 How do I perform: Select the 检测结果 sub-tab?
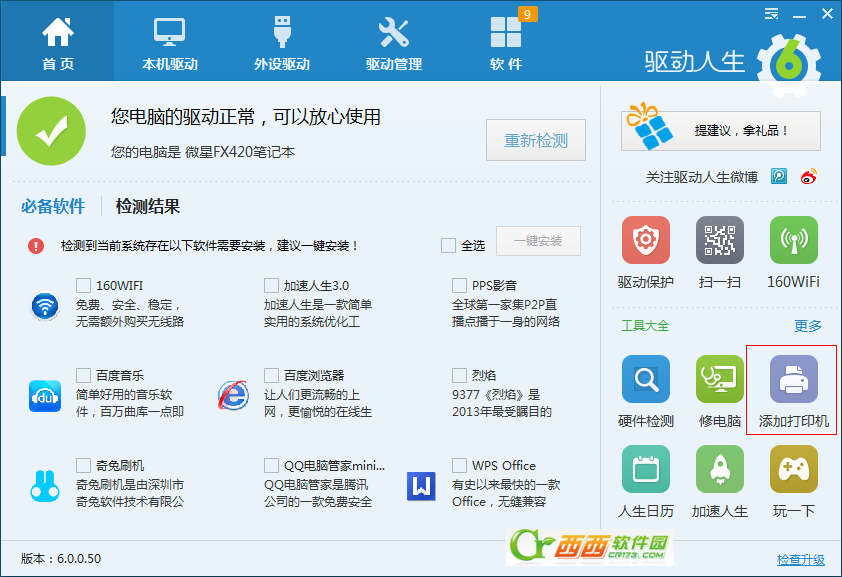point(148,206)
